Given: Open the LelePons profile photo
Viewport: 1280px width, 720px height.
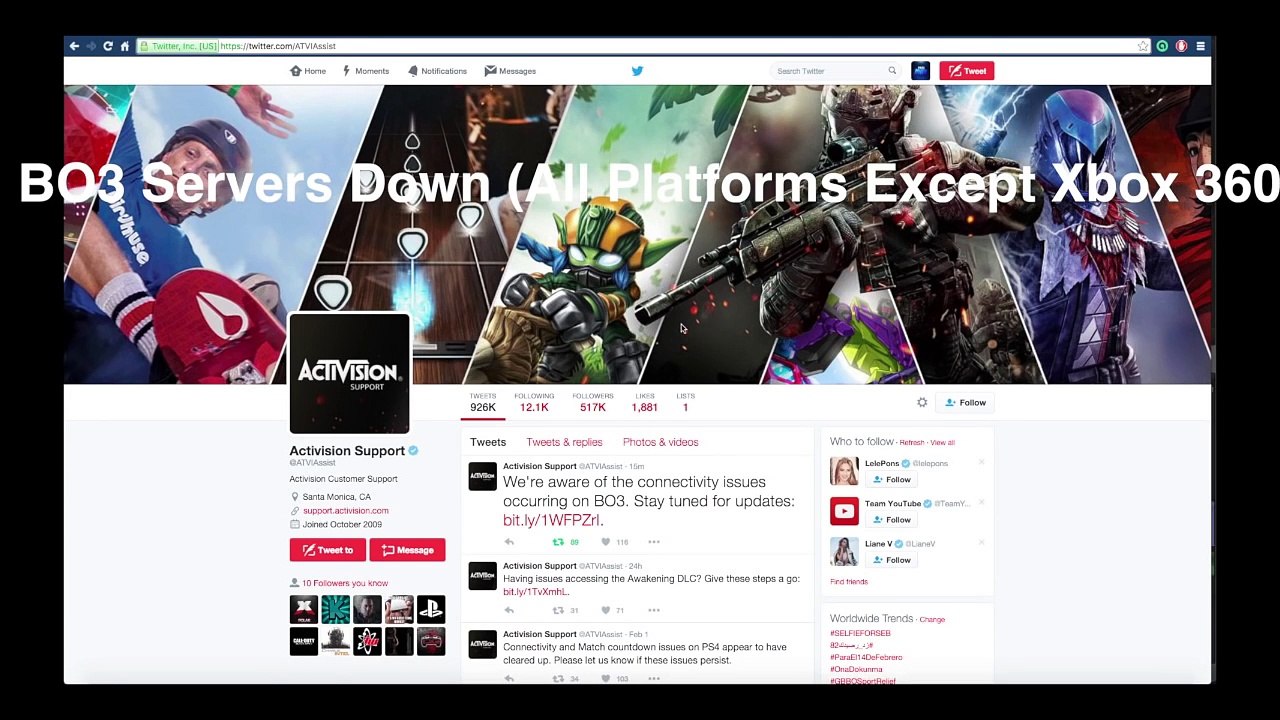Looking at the screenshot, I should click(844, 471).
